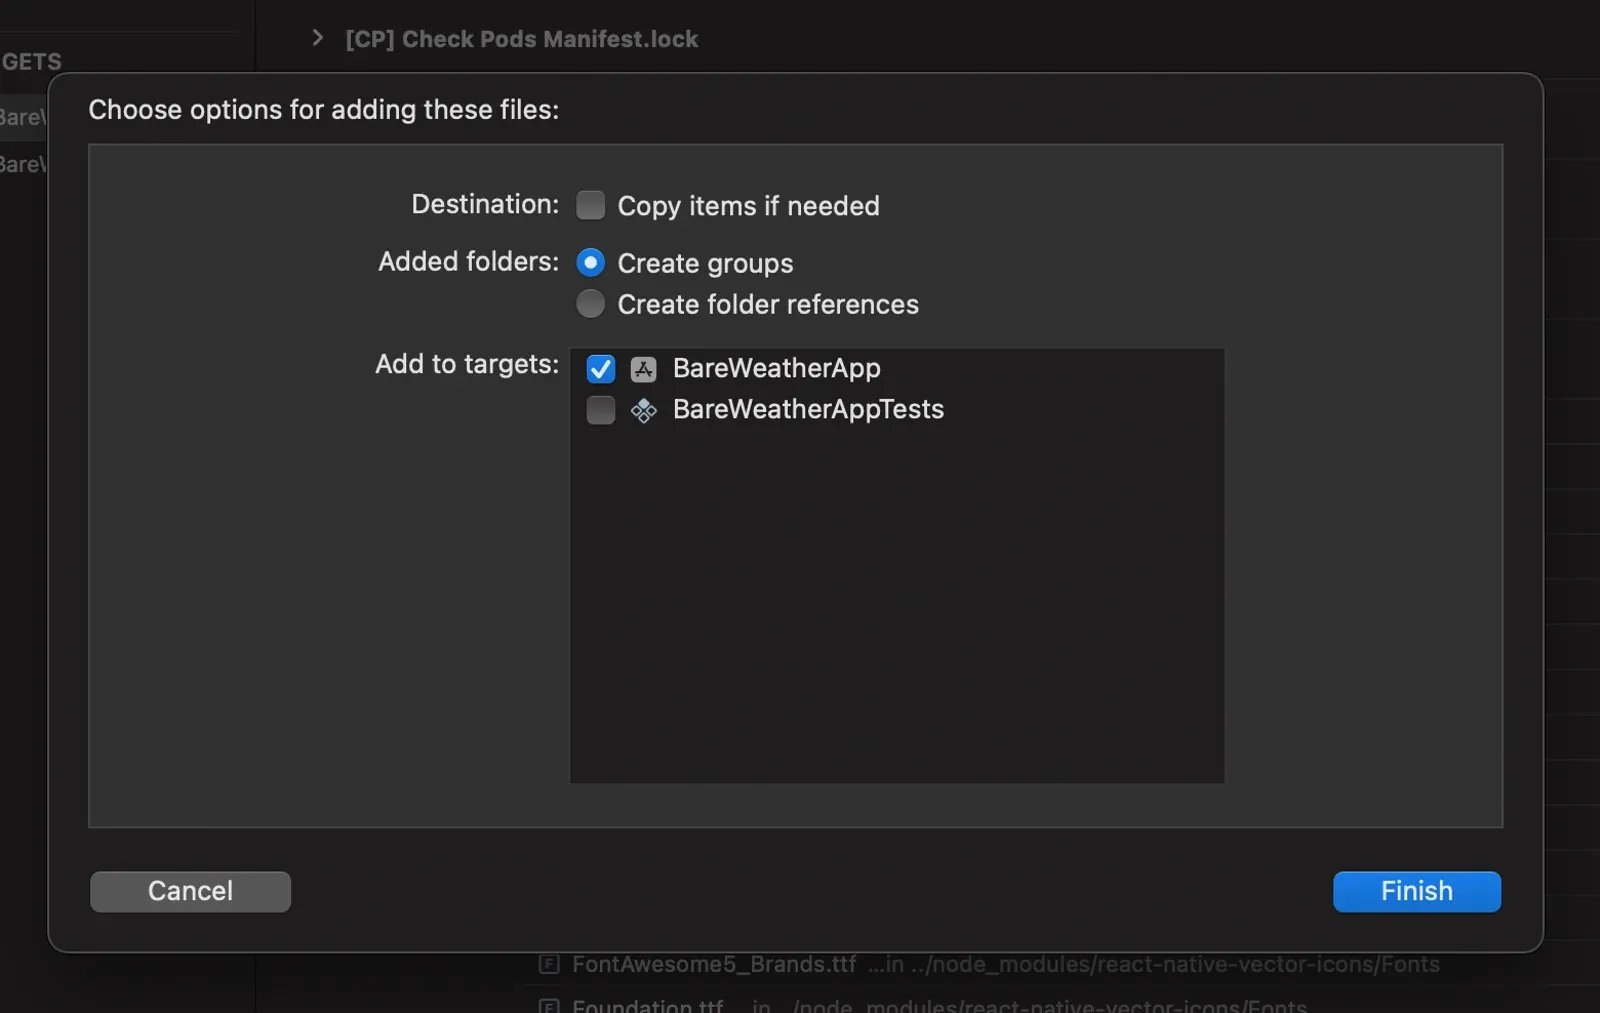Viewport: 1600px width, 1013px height.
Task: Click the BareWeatherAppTests test bundle icon
Action: pyautogui.click(x=643, y=410)
